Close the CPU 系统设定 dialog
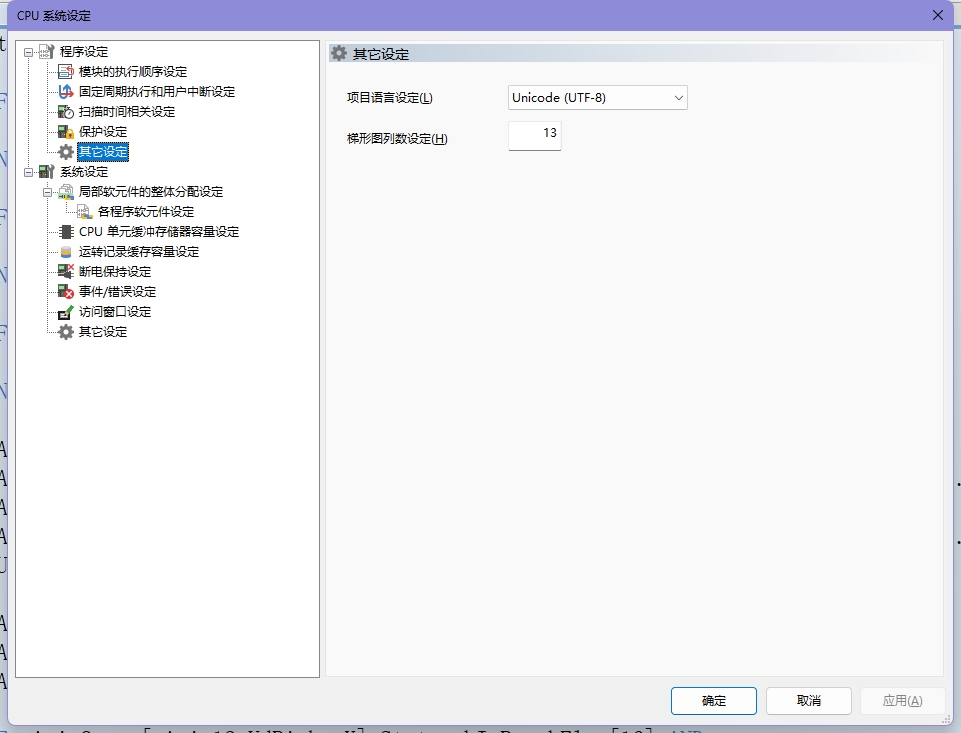961x733 pixels. pyautogui.click(x=938, y=15)
